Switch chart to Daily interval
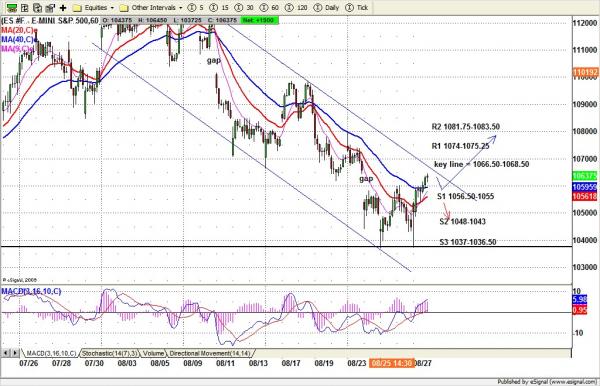The image size is (600, 386). [x=326, y=8]
